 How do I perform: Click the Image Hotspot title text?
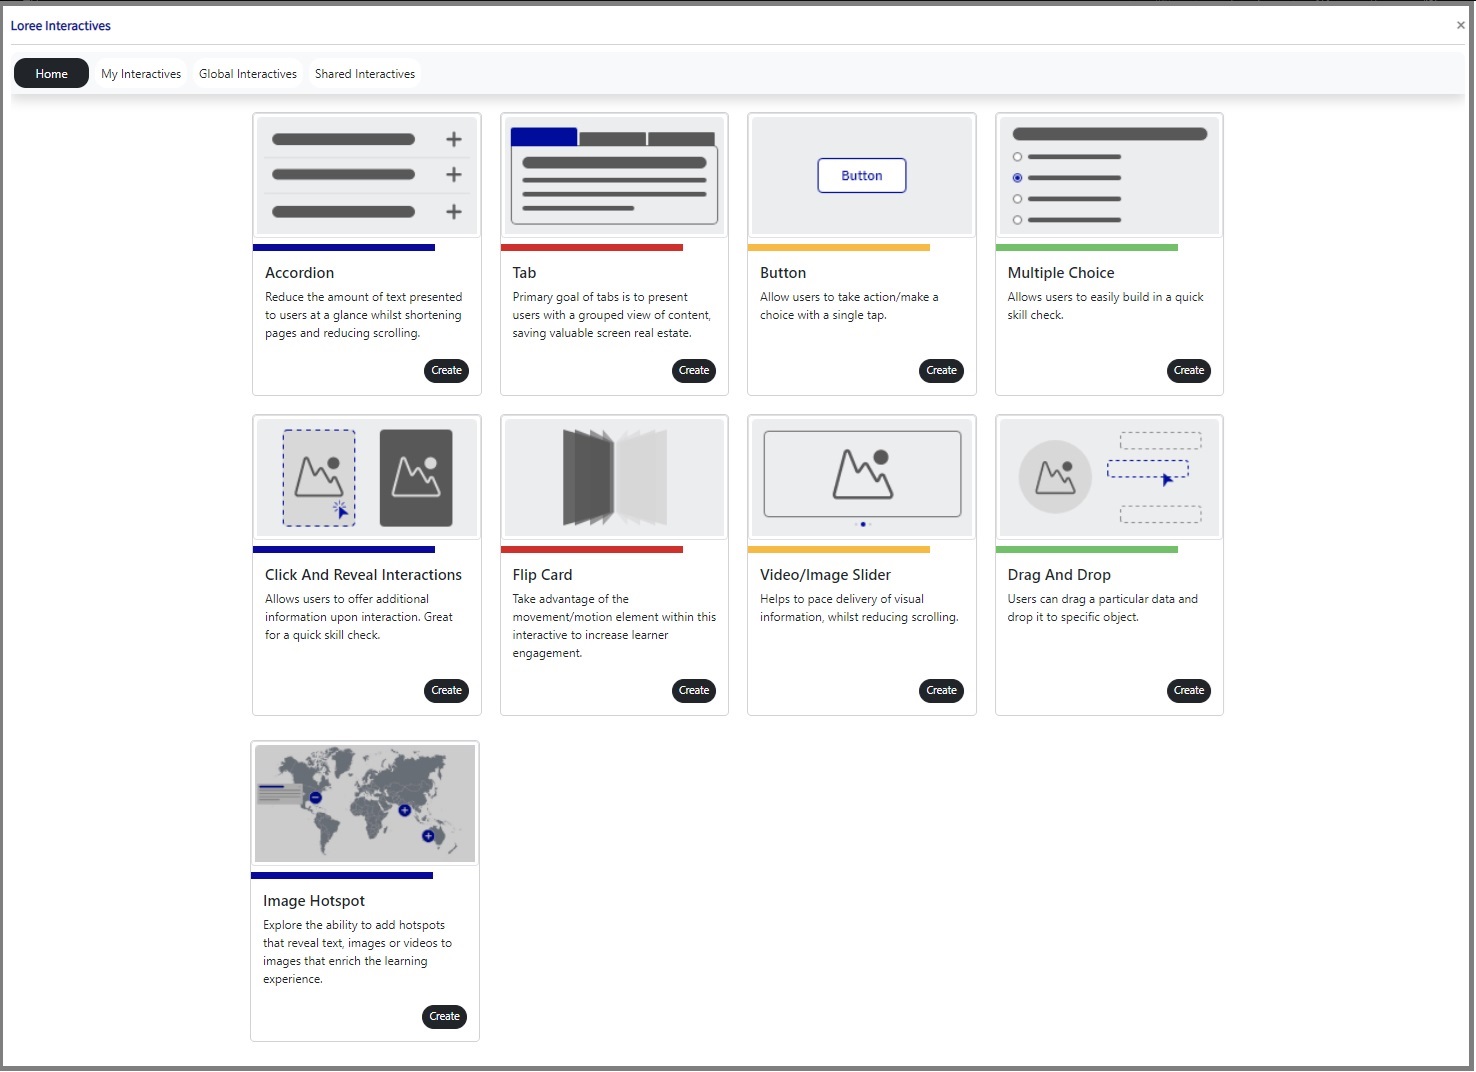[314, 900]
